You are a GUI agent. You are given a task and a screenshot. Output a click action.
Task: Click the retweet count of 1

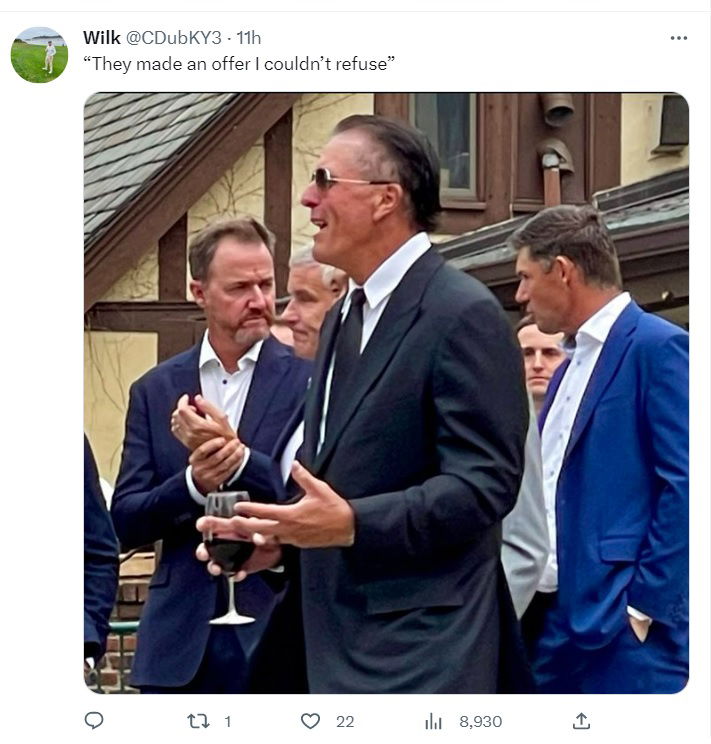click(x=227, y=721)
